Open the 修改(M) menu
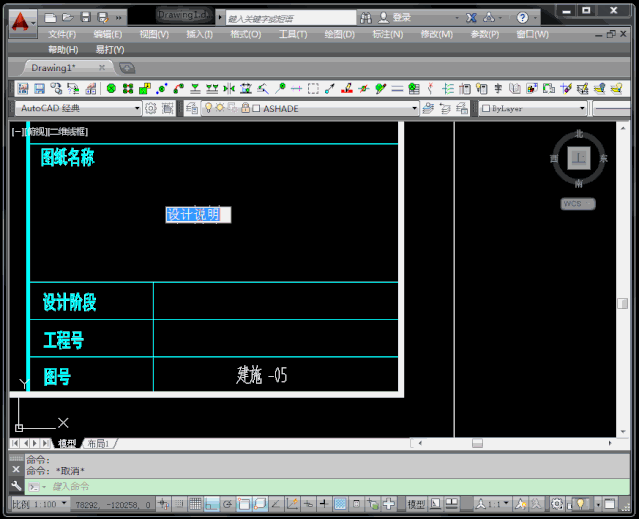Screen dimensions: 639x519 [x=436, y=34]
